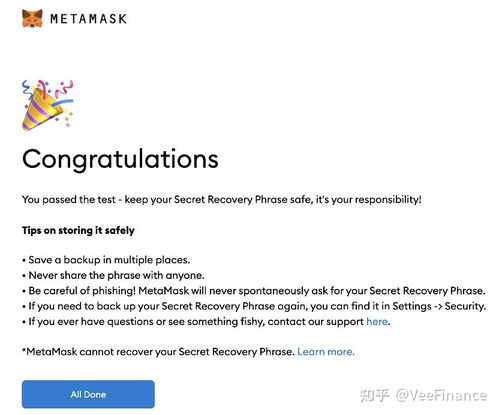This screenshot has width=499, height=415.
Task: Click the 'Security.' word ending the backup tip
Action: 465,306
